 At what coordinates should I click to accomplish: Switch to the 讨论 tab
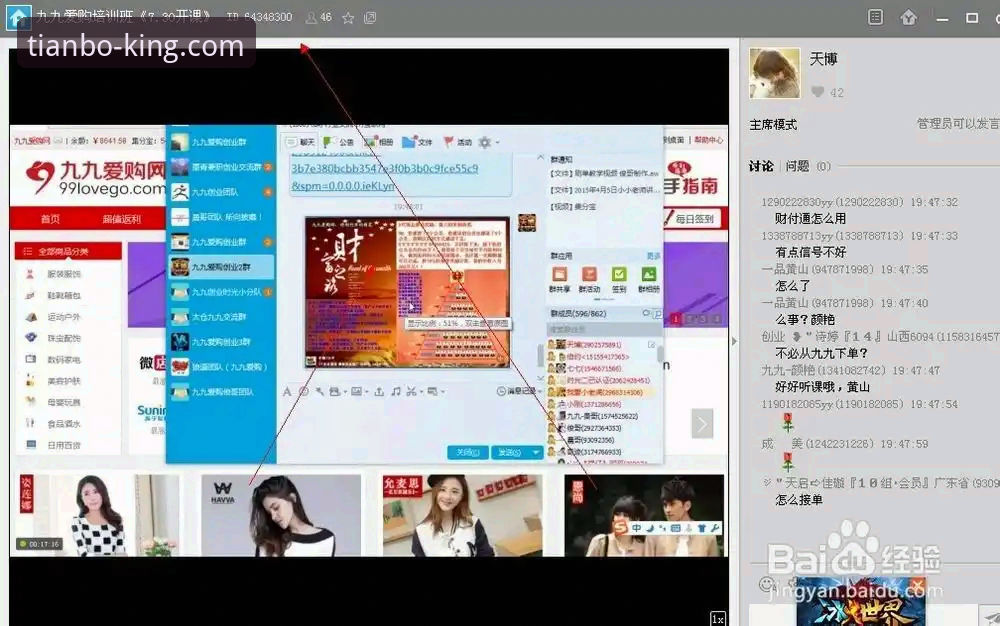pyautogui.click(x=761, y=166)
